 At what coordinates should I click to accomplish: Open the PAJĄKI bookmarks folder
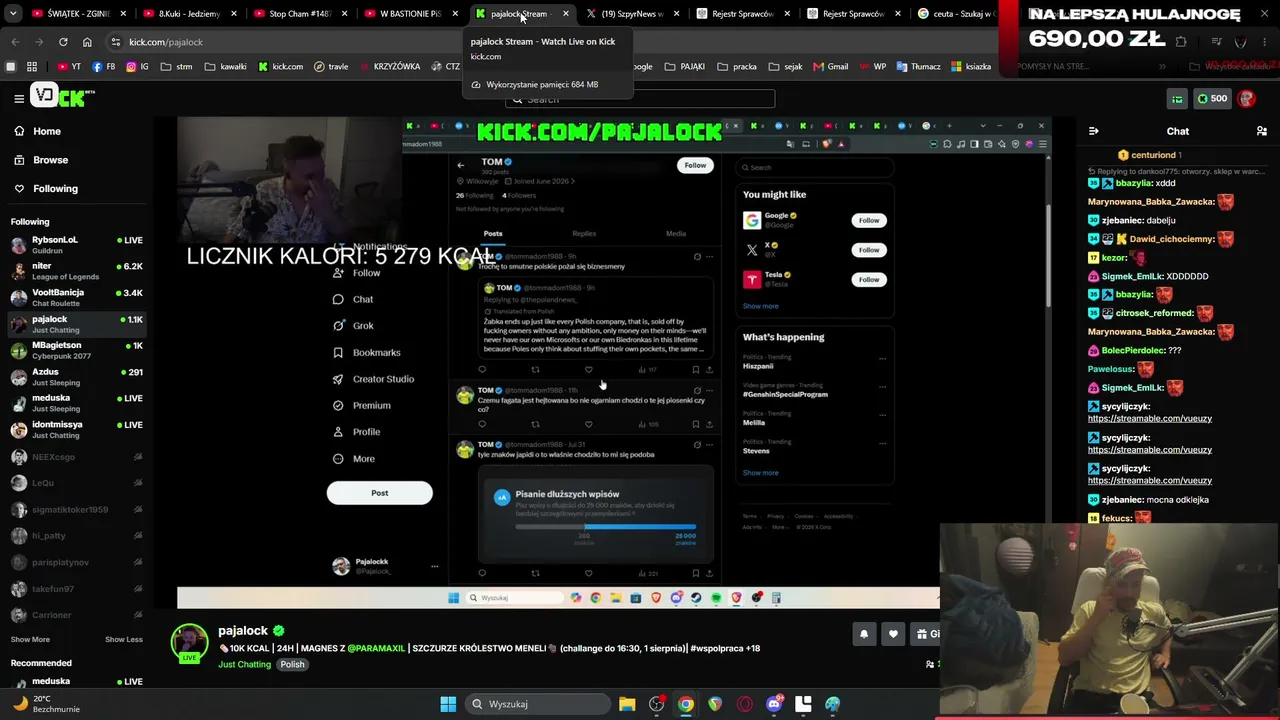tap(684, 66)
